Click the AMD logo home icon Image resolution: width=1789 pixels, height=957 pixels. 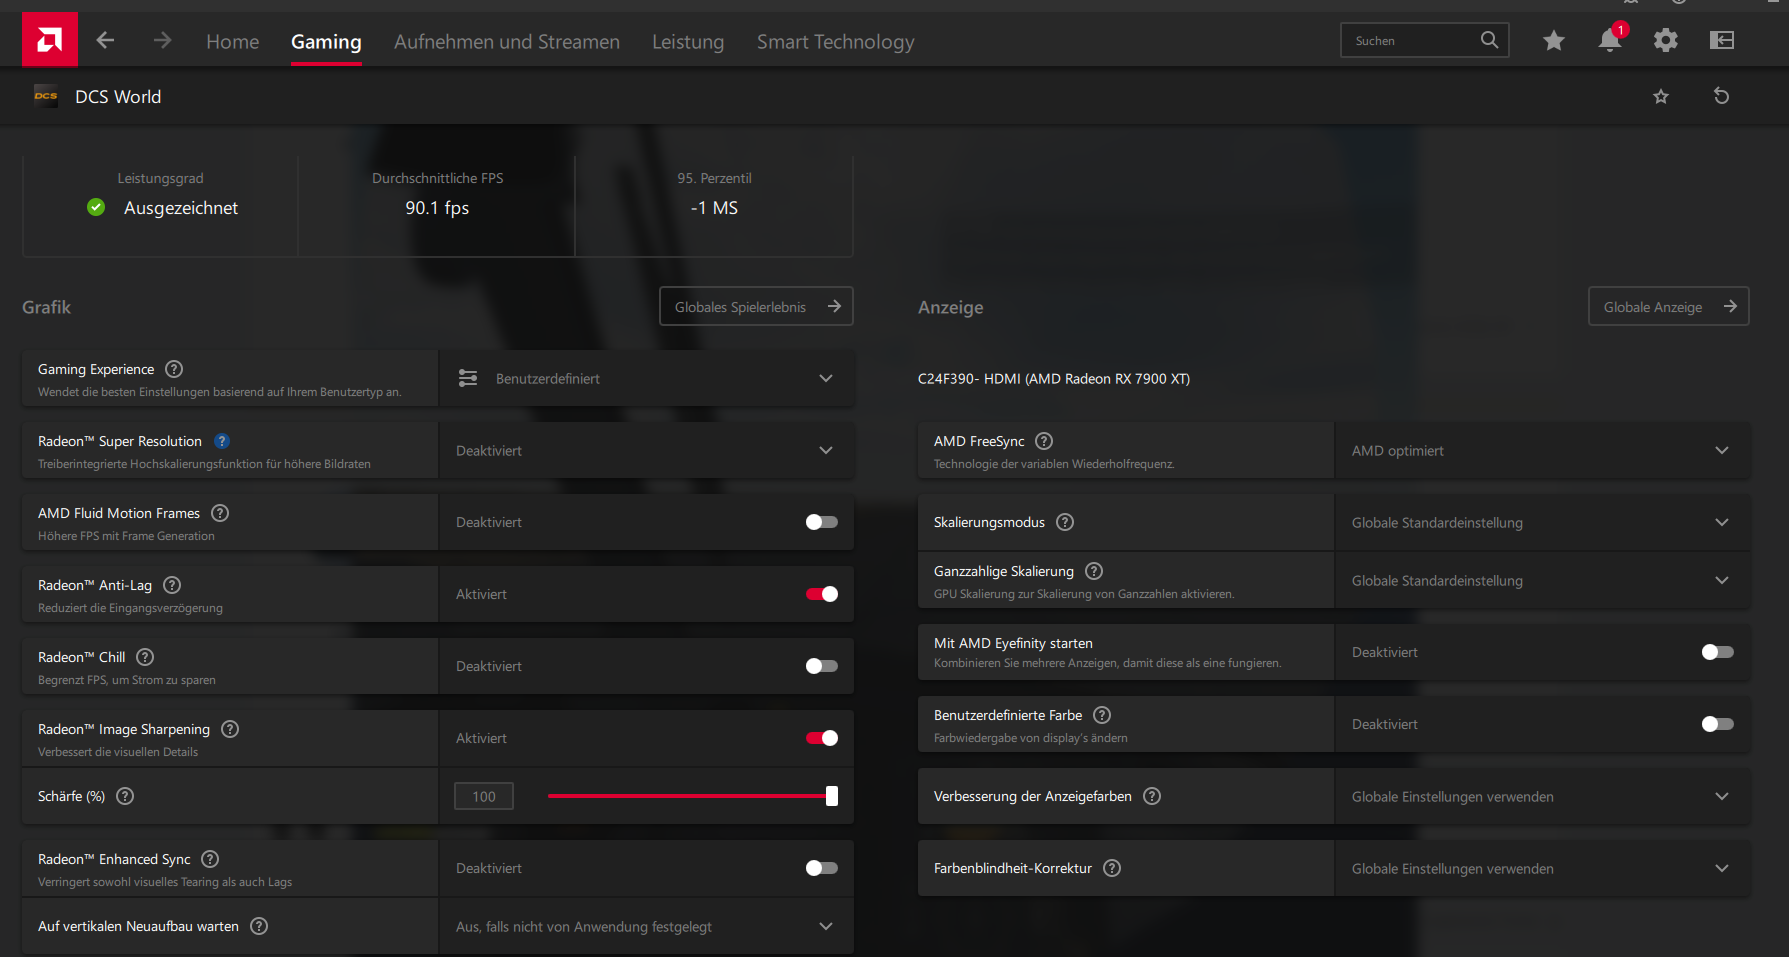pyautogui.click(x=50, y=40)
